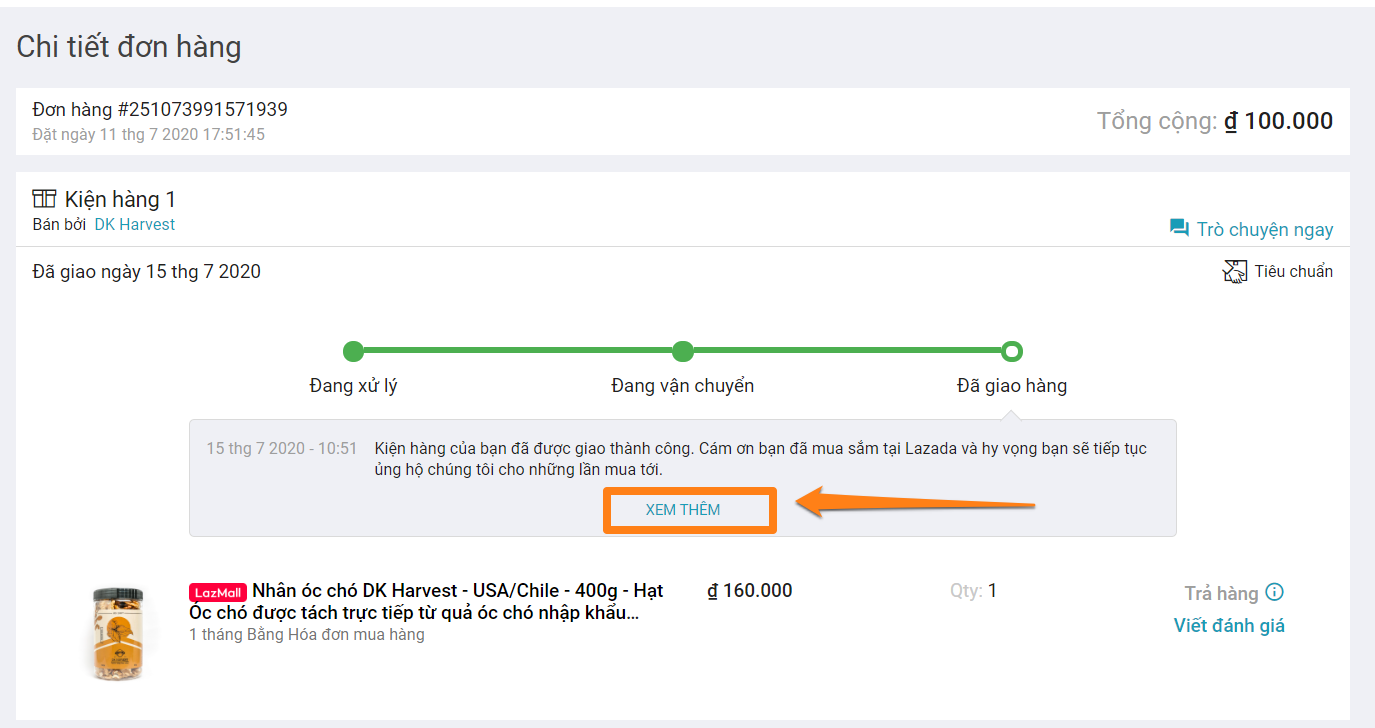Click the info icon beside Trả hàng
1375x728 pixels.
pyautogui.click(x=1274, y=592)
